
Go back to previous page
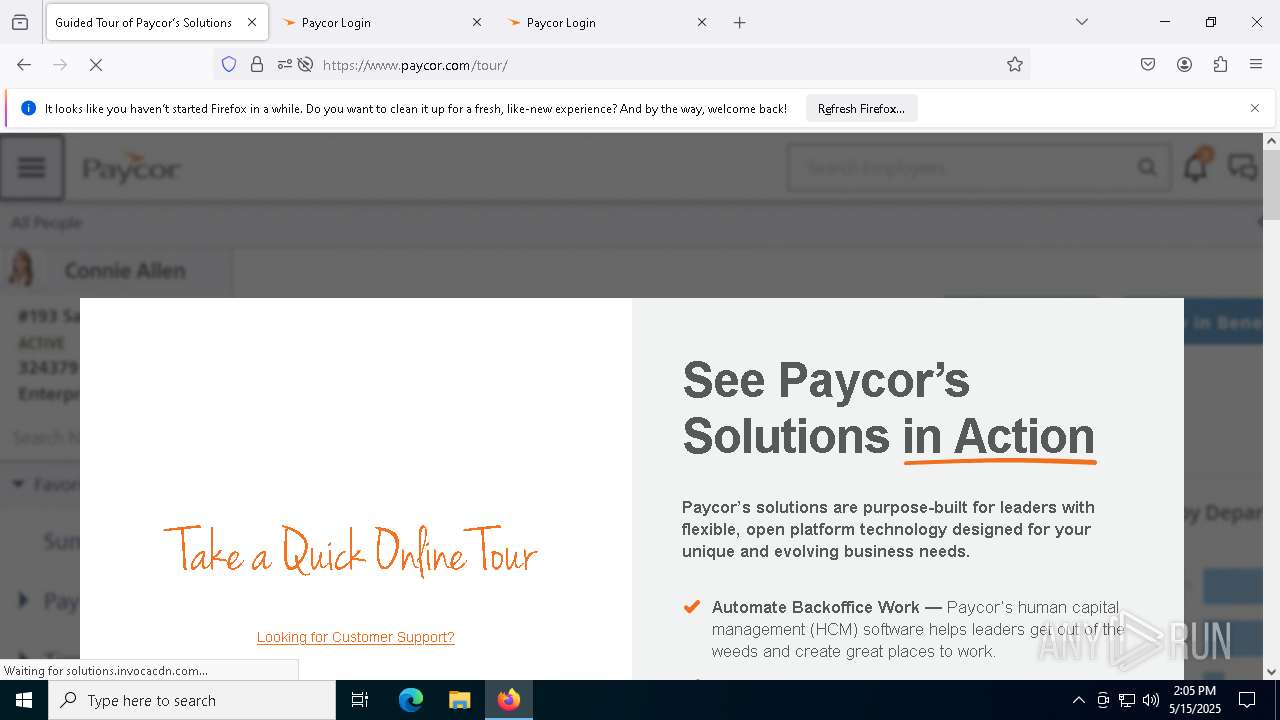coord(24,65)
